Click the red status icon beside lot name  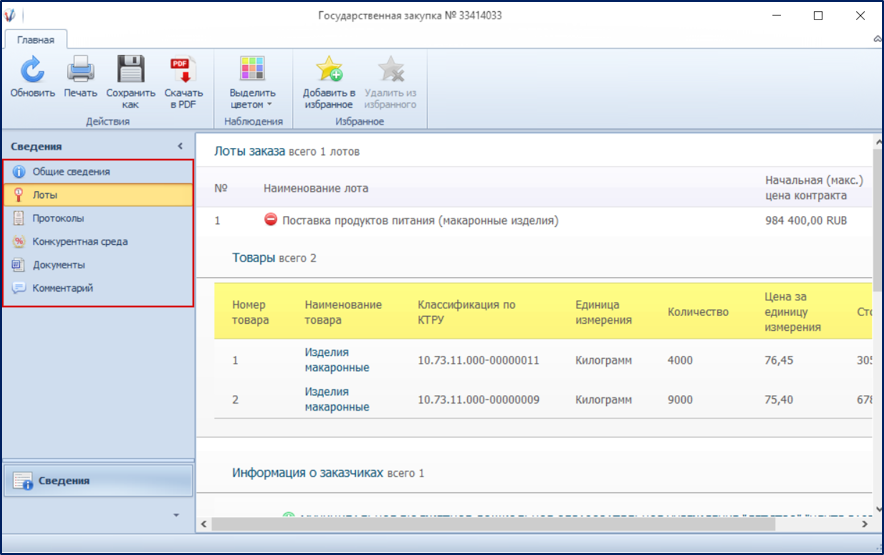click(x=271, y=219)
